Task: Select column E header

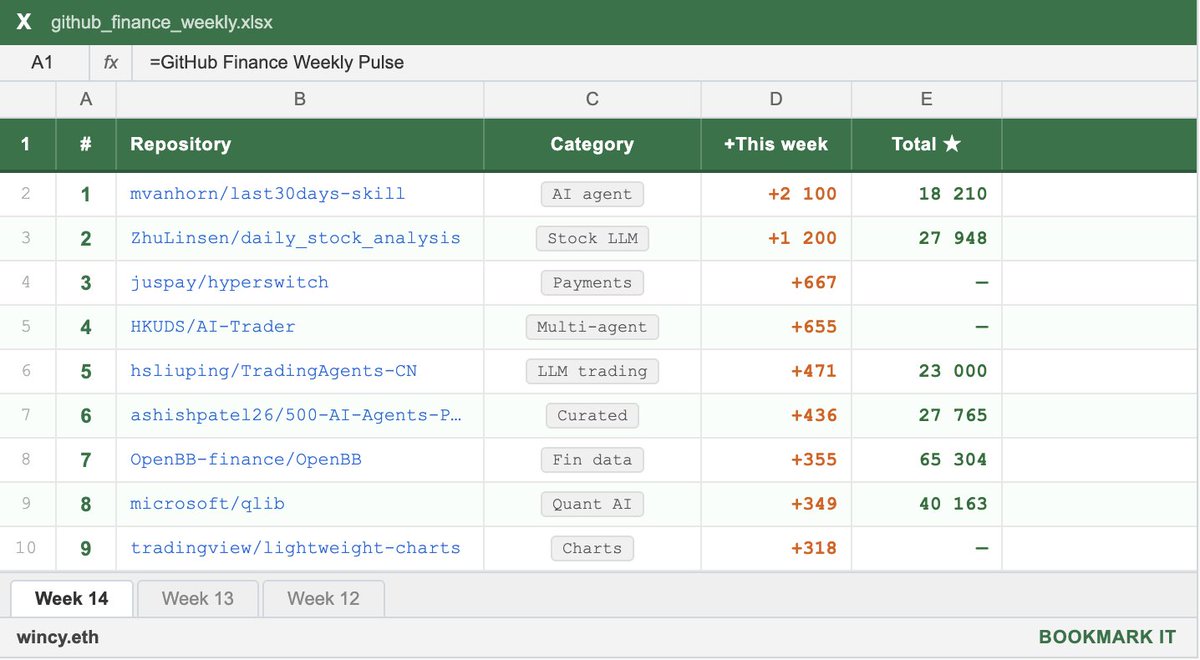Action: tap(927, 99)
